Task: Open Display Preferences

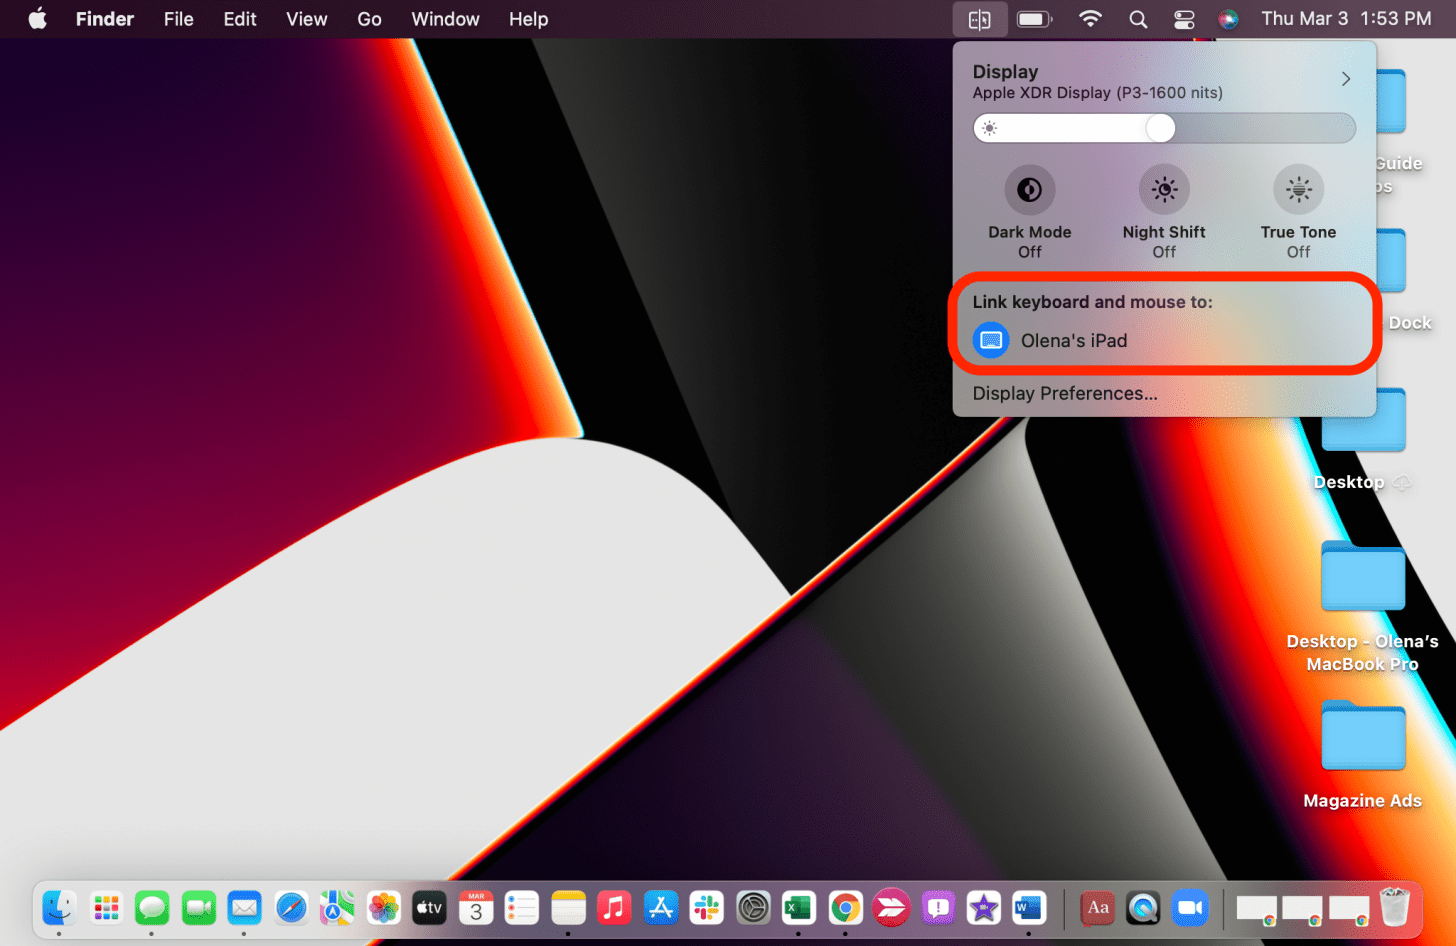Action: tap(1064, 393)
